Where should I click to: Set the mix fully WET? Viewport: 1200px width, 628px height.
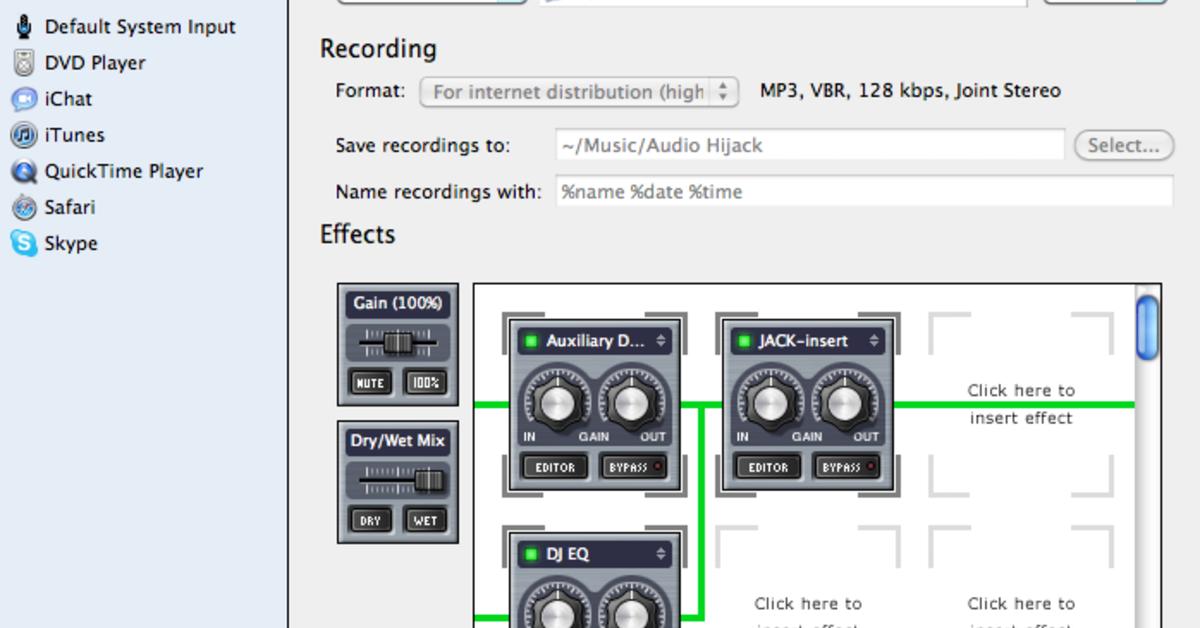coord(425,520)
